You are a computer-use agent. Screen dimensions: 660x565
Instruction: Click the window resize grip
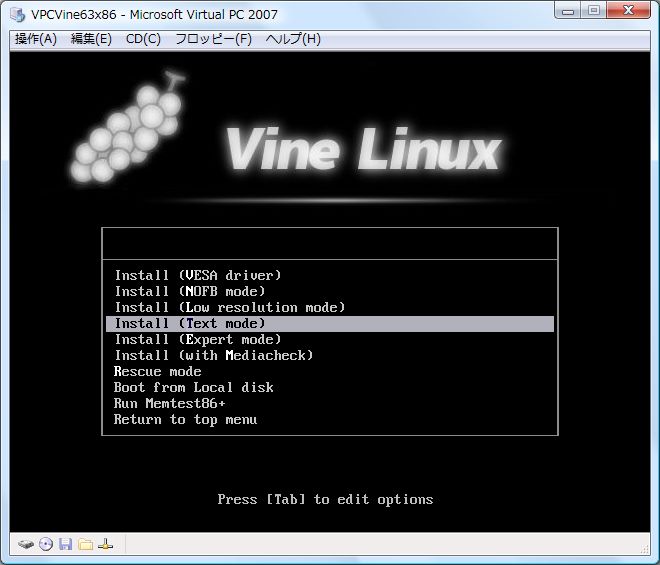coord(645,549)
